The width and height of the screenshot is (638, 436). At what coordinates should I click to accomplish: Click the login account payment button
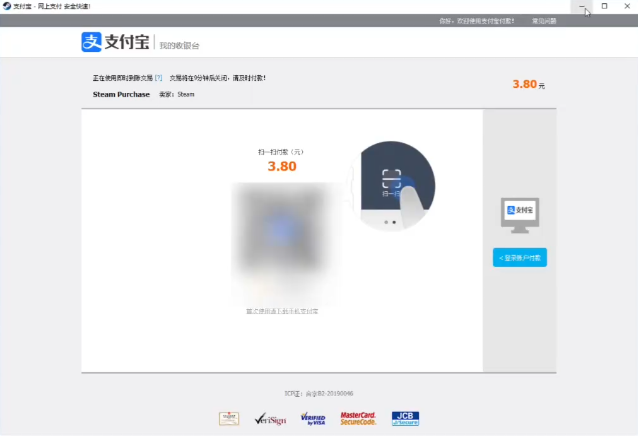pyautogui.click(x=520, y=257)
